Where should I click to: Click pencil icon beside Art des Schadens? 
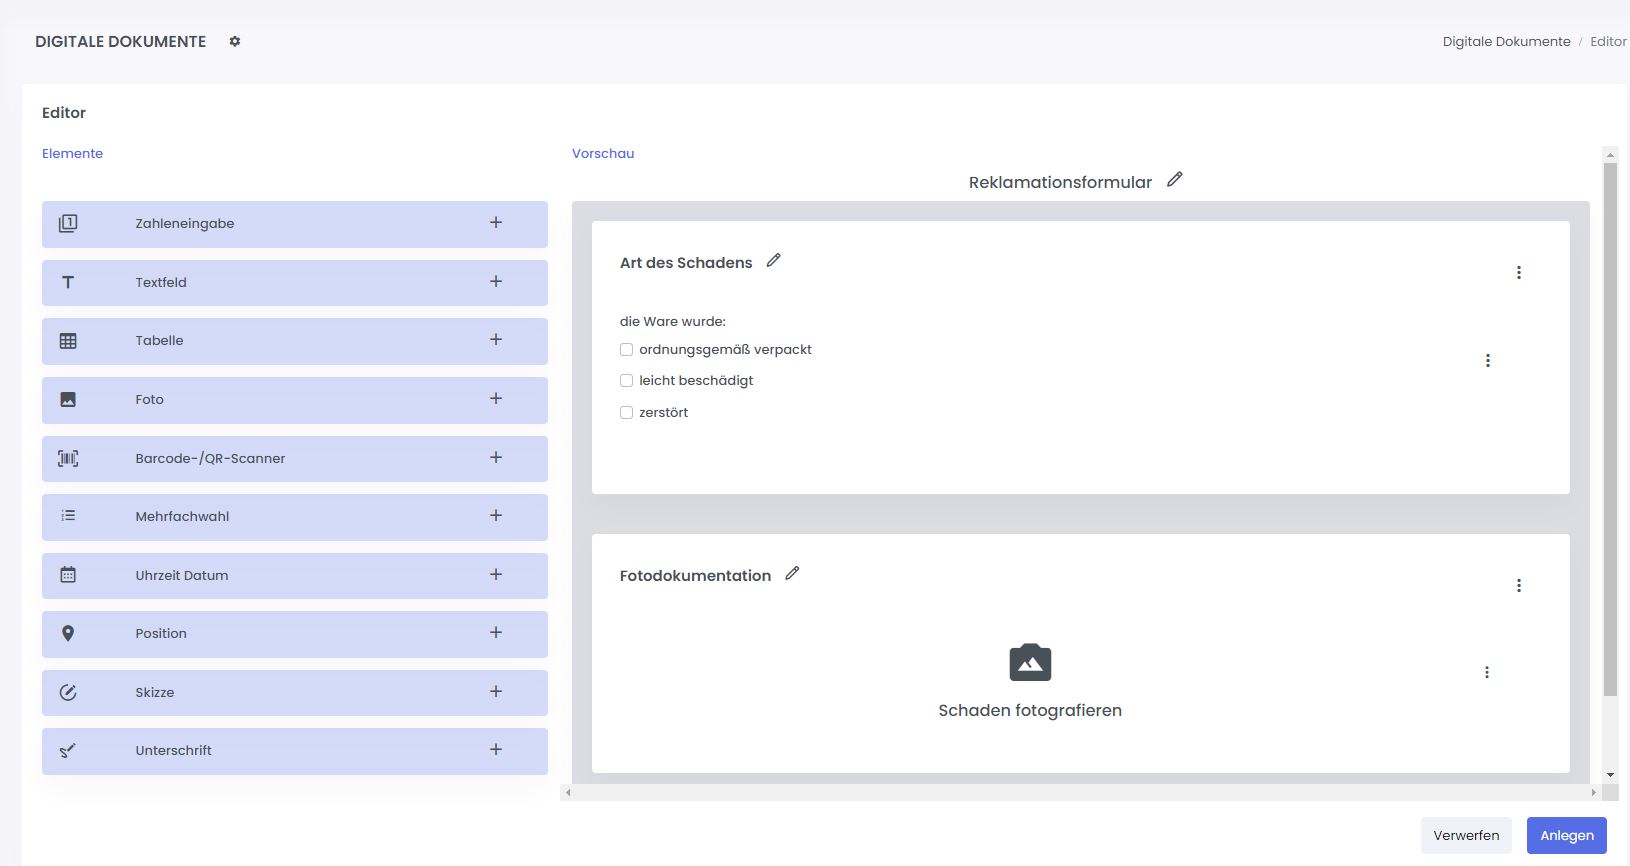tap(773, 261)
